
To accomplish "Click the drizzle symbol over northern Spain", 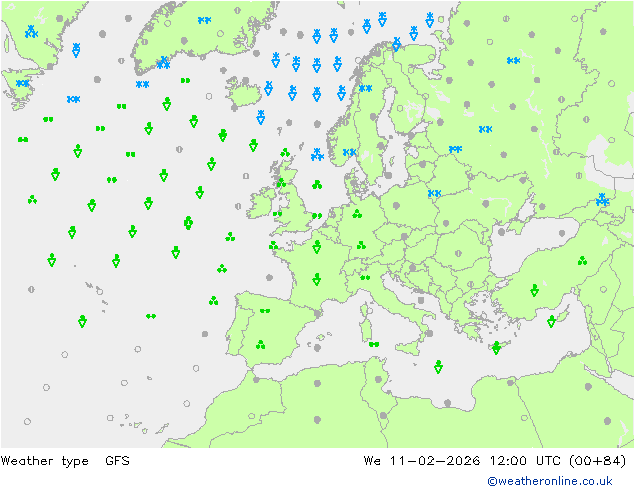I will [265, 310].
